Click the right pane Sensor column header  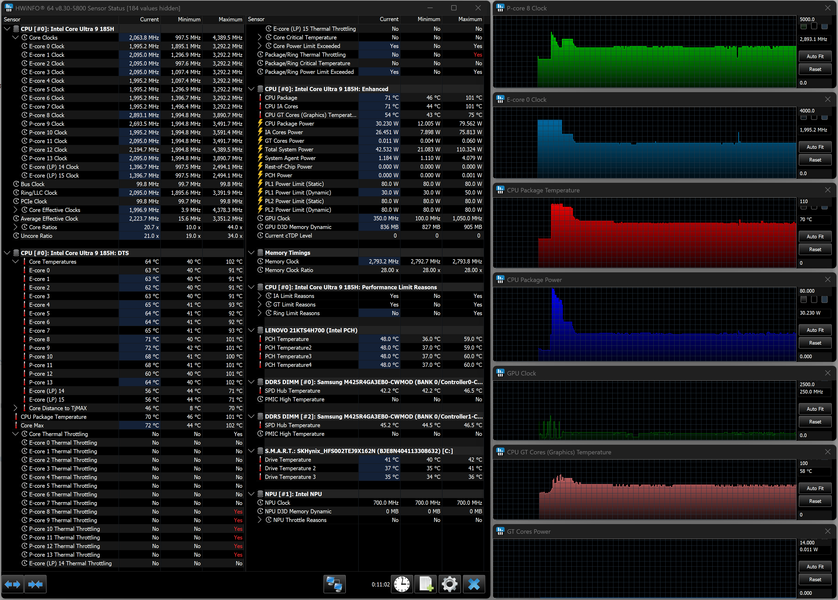[x=302, y=19]
